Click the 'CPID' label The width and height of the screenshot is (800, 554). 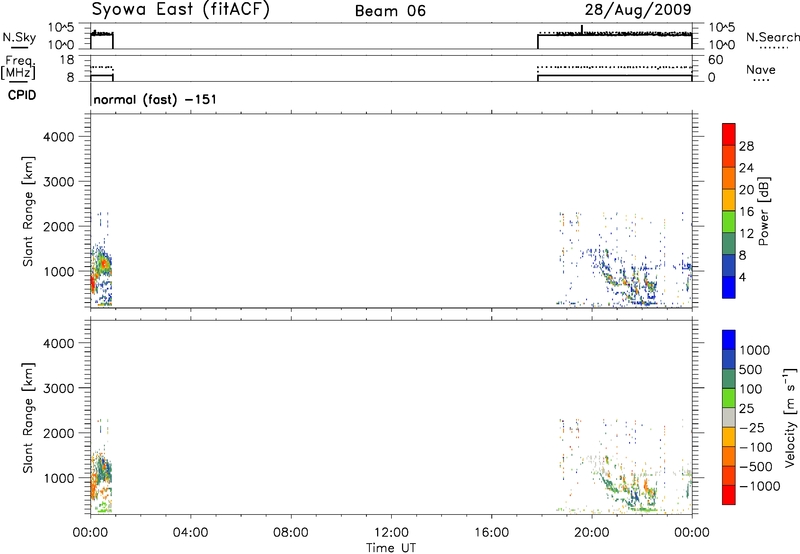click(x=22, y=95)
